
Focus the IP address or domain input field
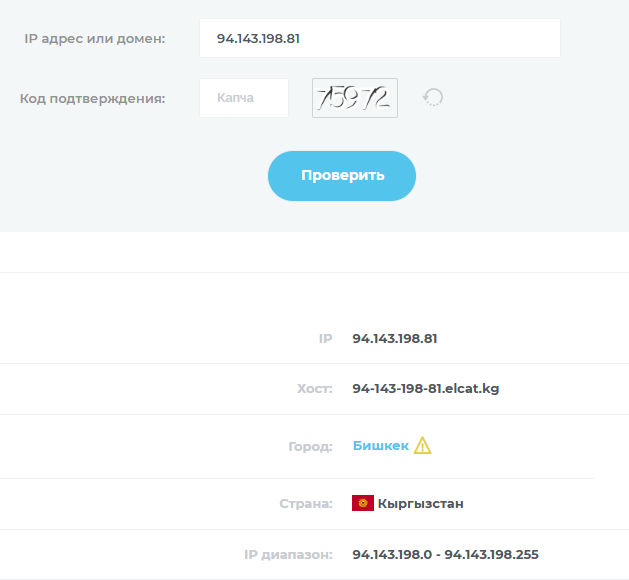[379, 38]
